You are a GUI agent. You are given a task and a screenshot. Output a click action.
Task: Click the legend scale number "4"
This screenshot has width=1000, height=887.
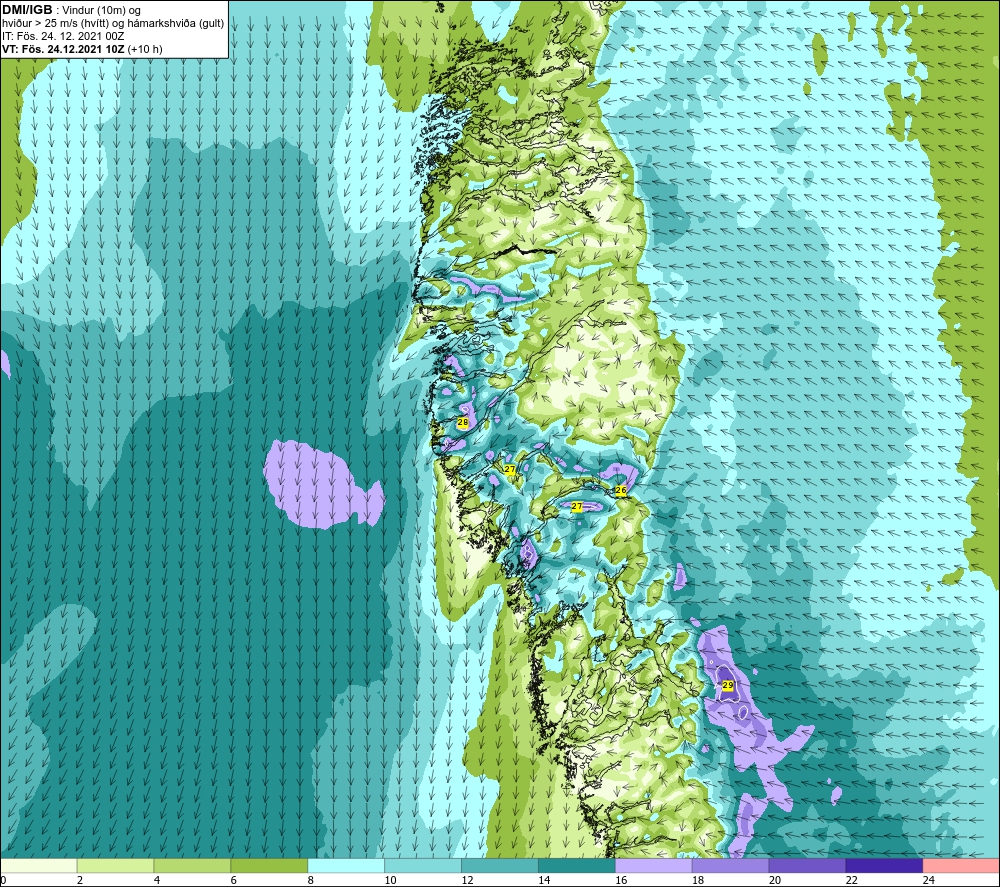coord(157,880)
